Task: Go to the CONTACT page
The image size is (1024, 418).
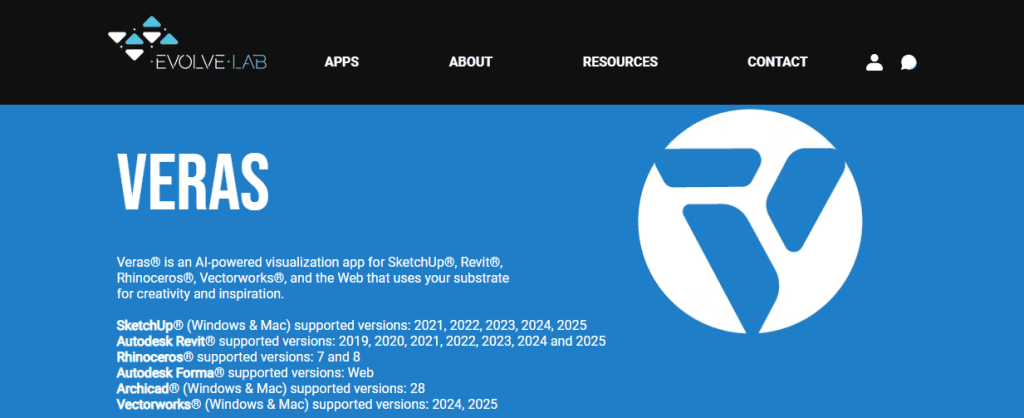Action: (777, 62)
